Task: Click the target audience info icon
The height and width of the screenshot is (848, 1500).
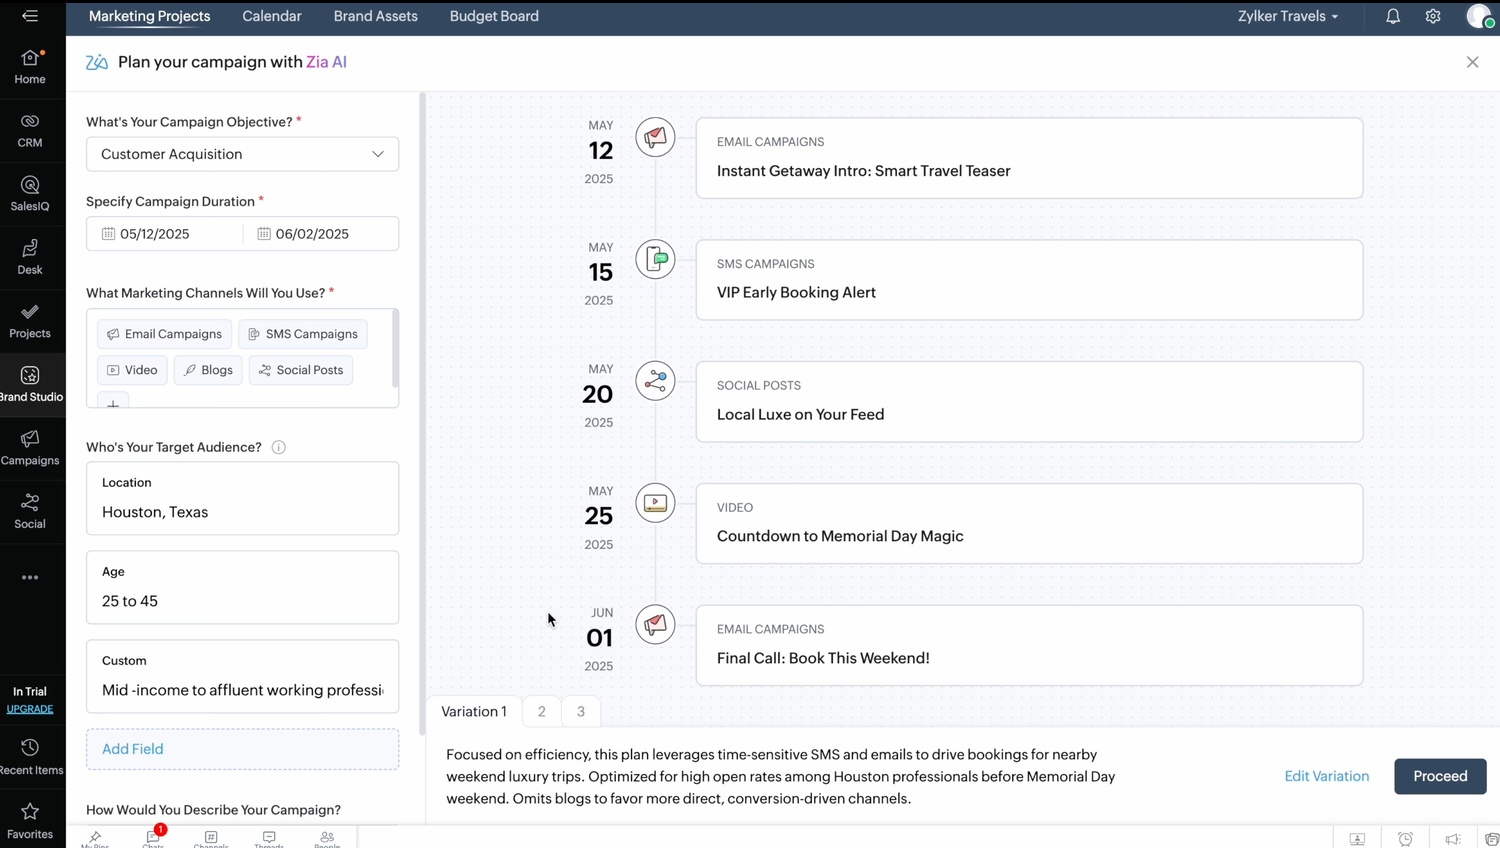Action: (279, 448)
